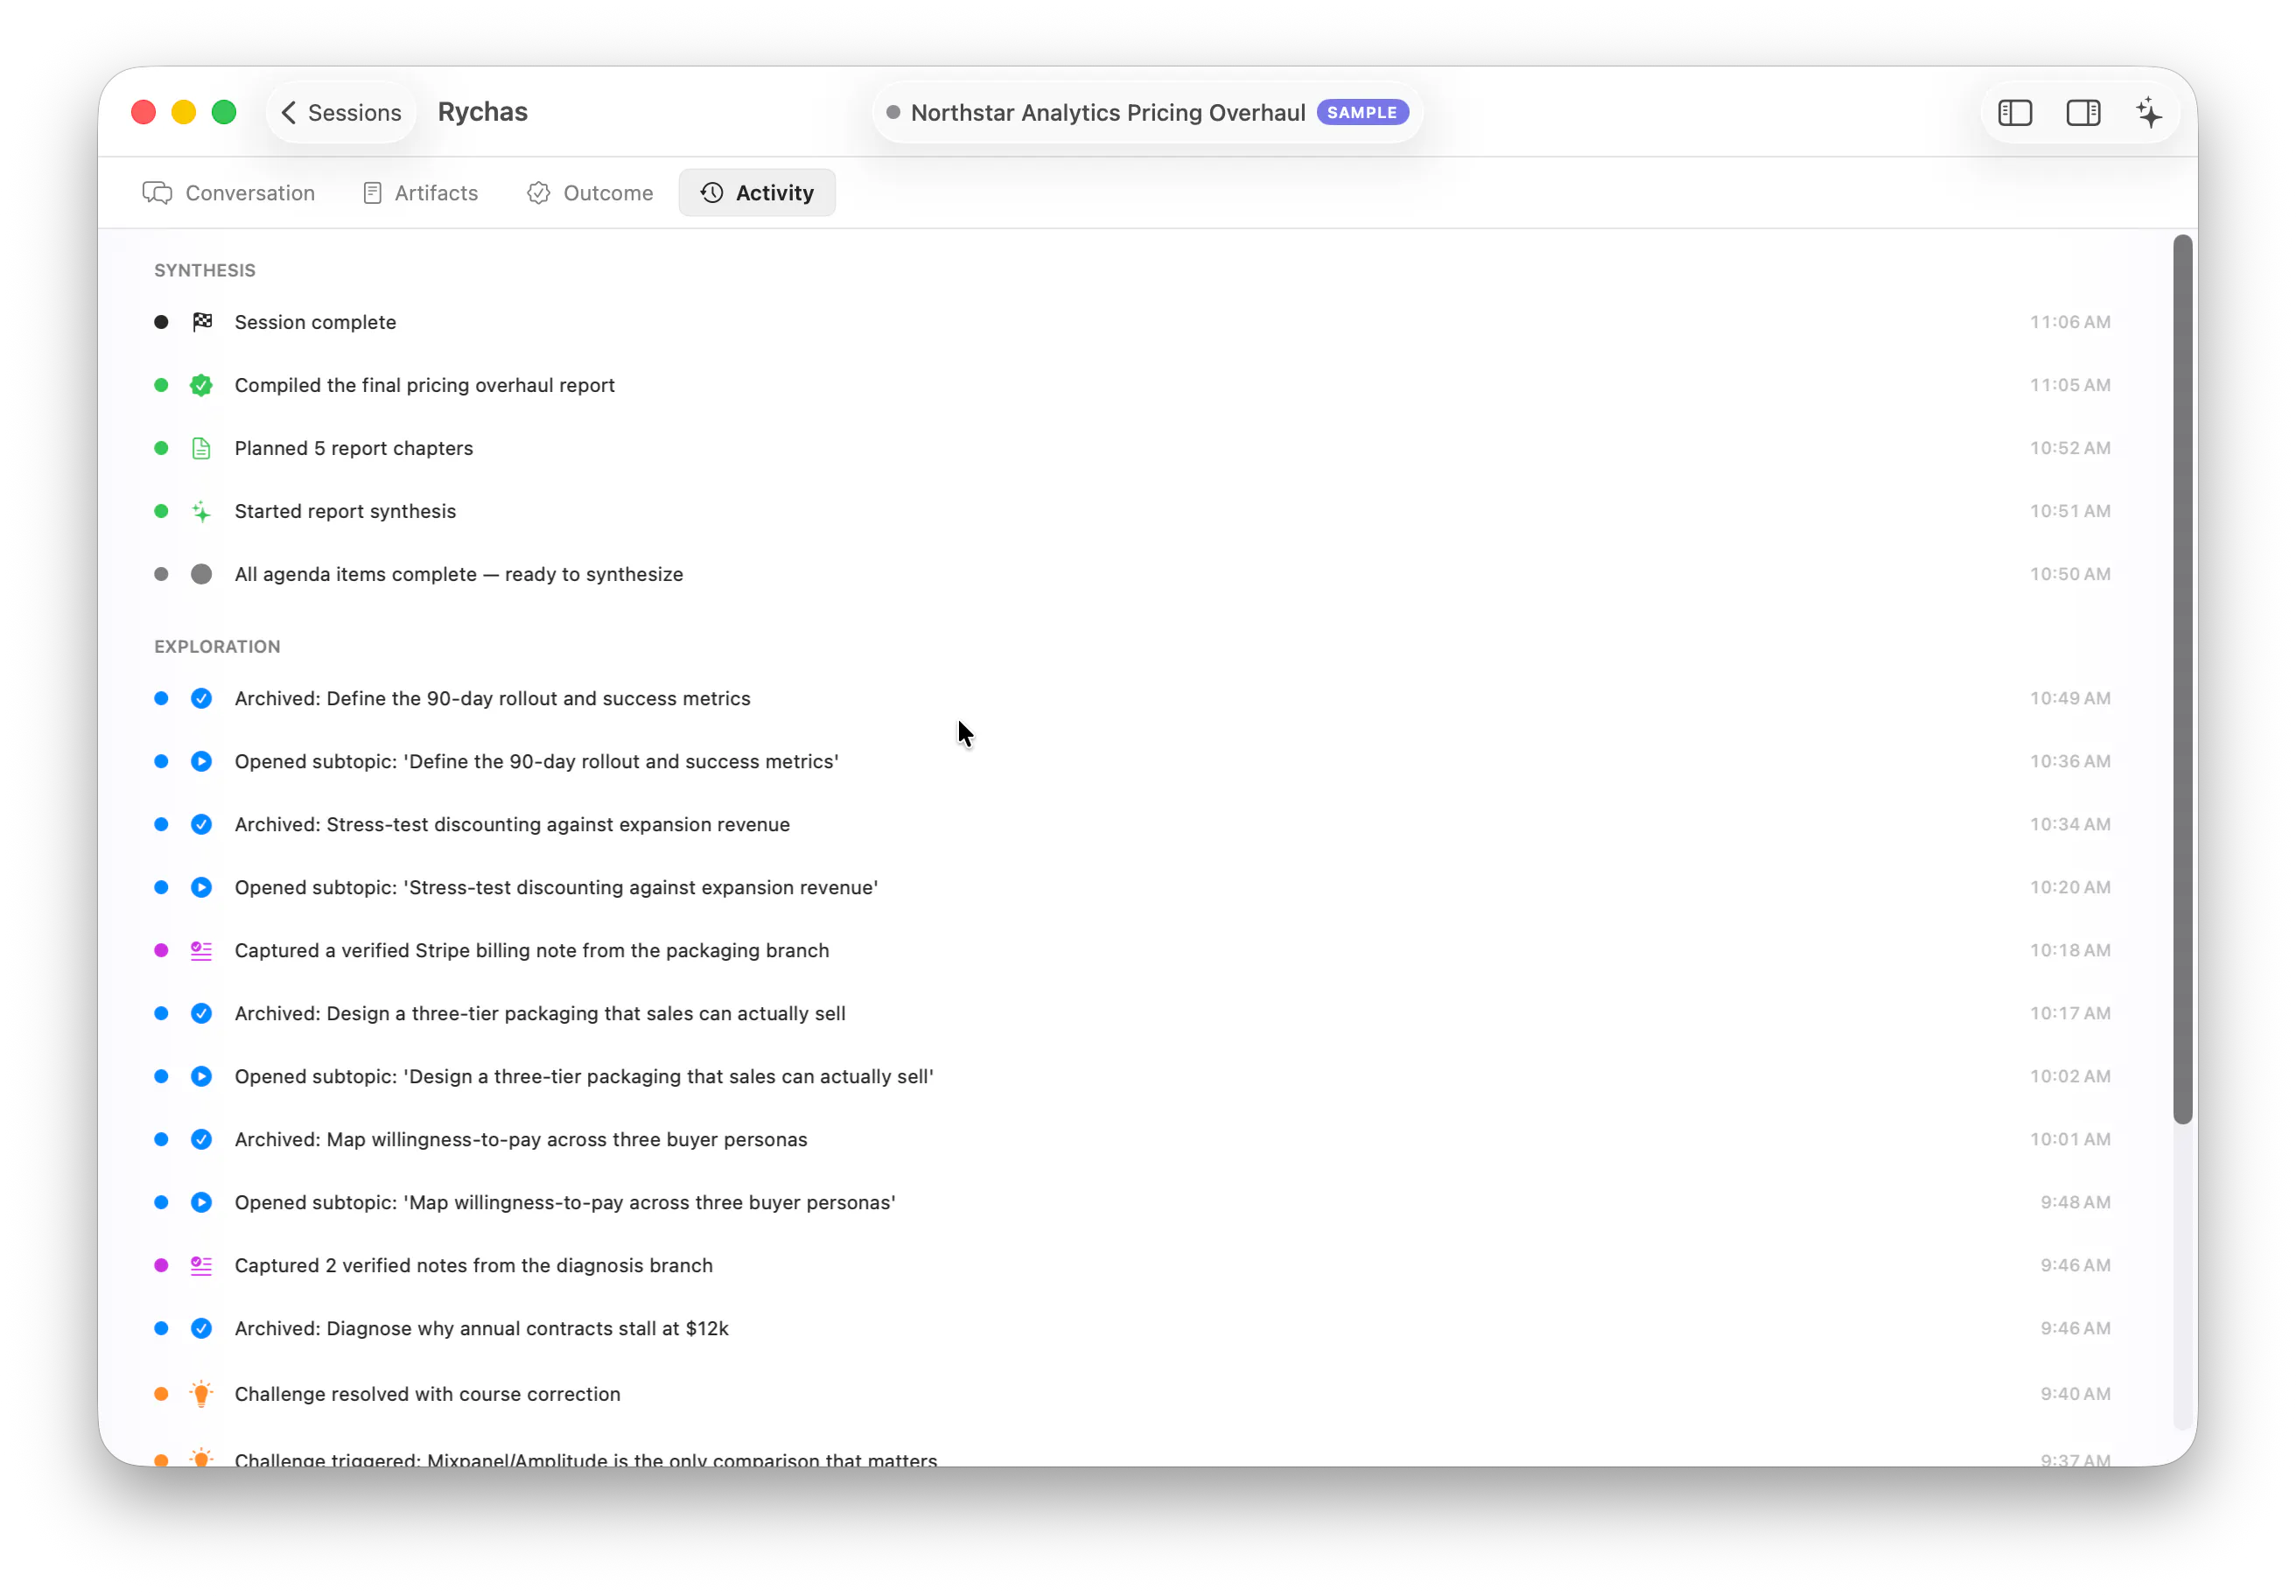Click the green seal icon beside Compiled report
2296x1596 pixels.
pos(202,385)
